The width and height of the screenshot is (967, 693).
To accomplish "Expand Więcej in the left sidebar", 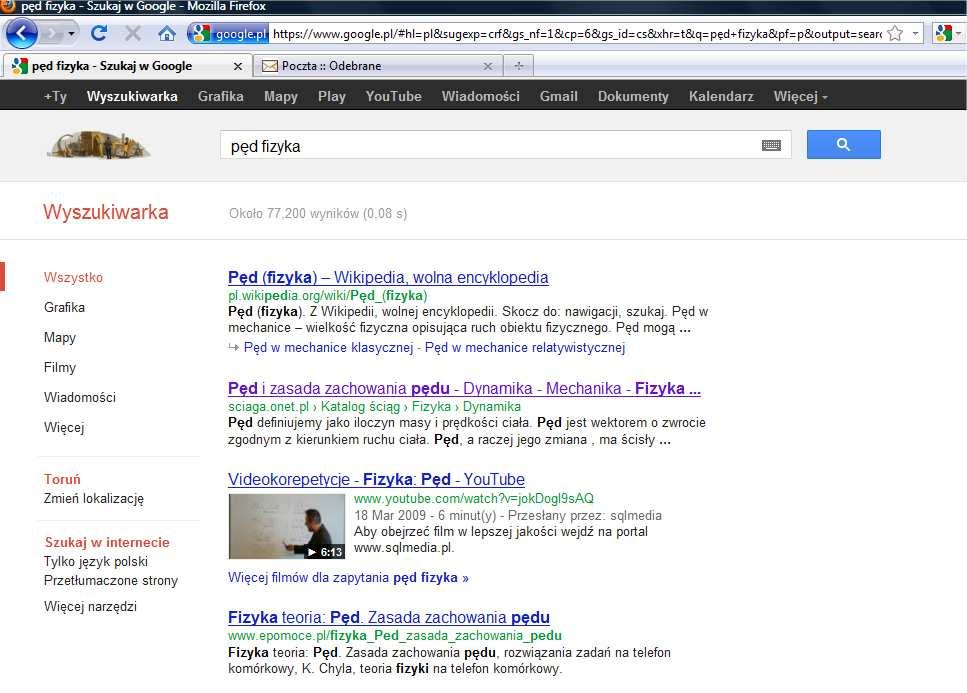I will coord(64,427).
